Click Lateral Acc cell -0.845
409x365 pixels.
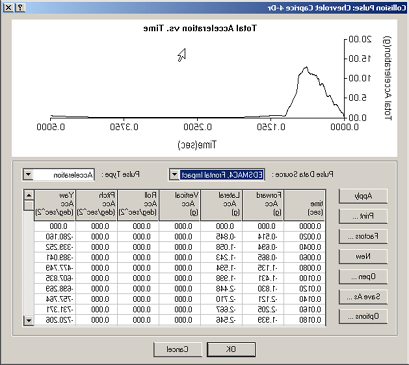click(221, 237)
